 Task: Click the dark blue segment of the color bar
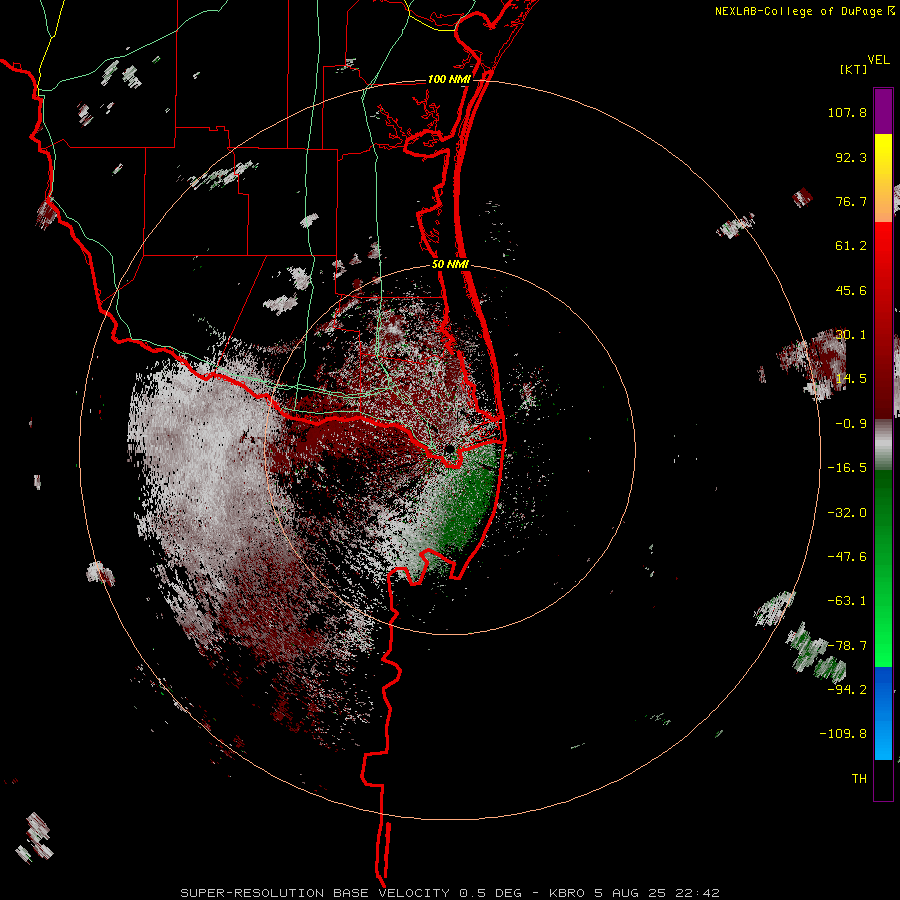(883, 689)
